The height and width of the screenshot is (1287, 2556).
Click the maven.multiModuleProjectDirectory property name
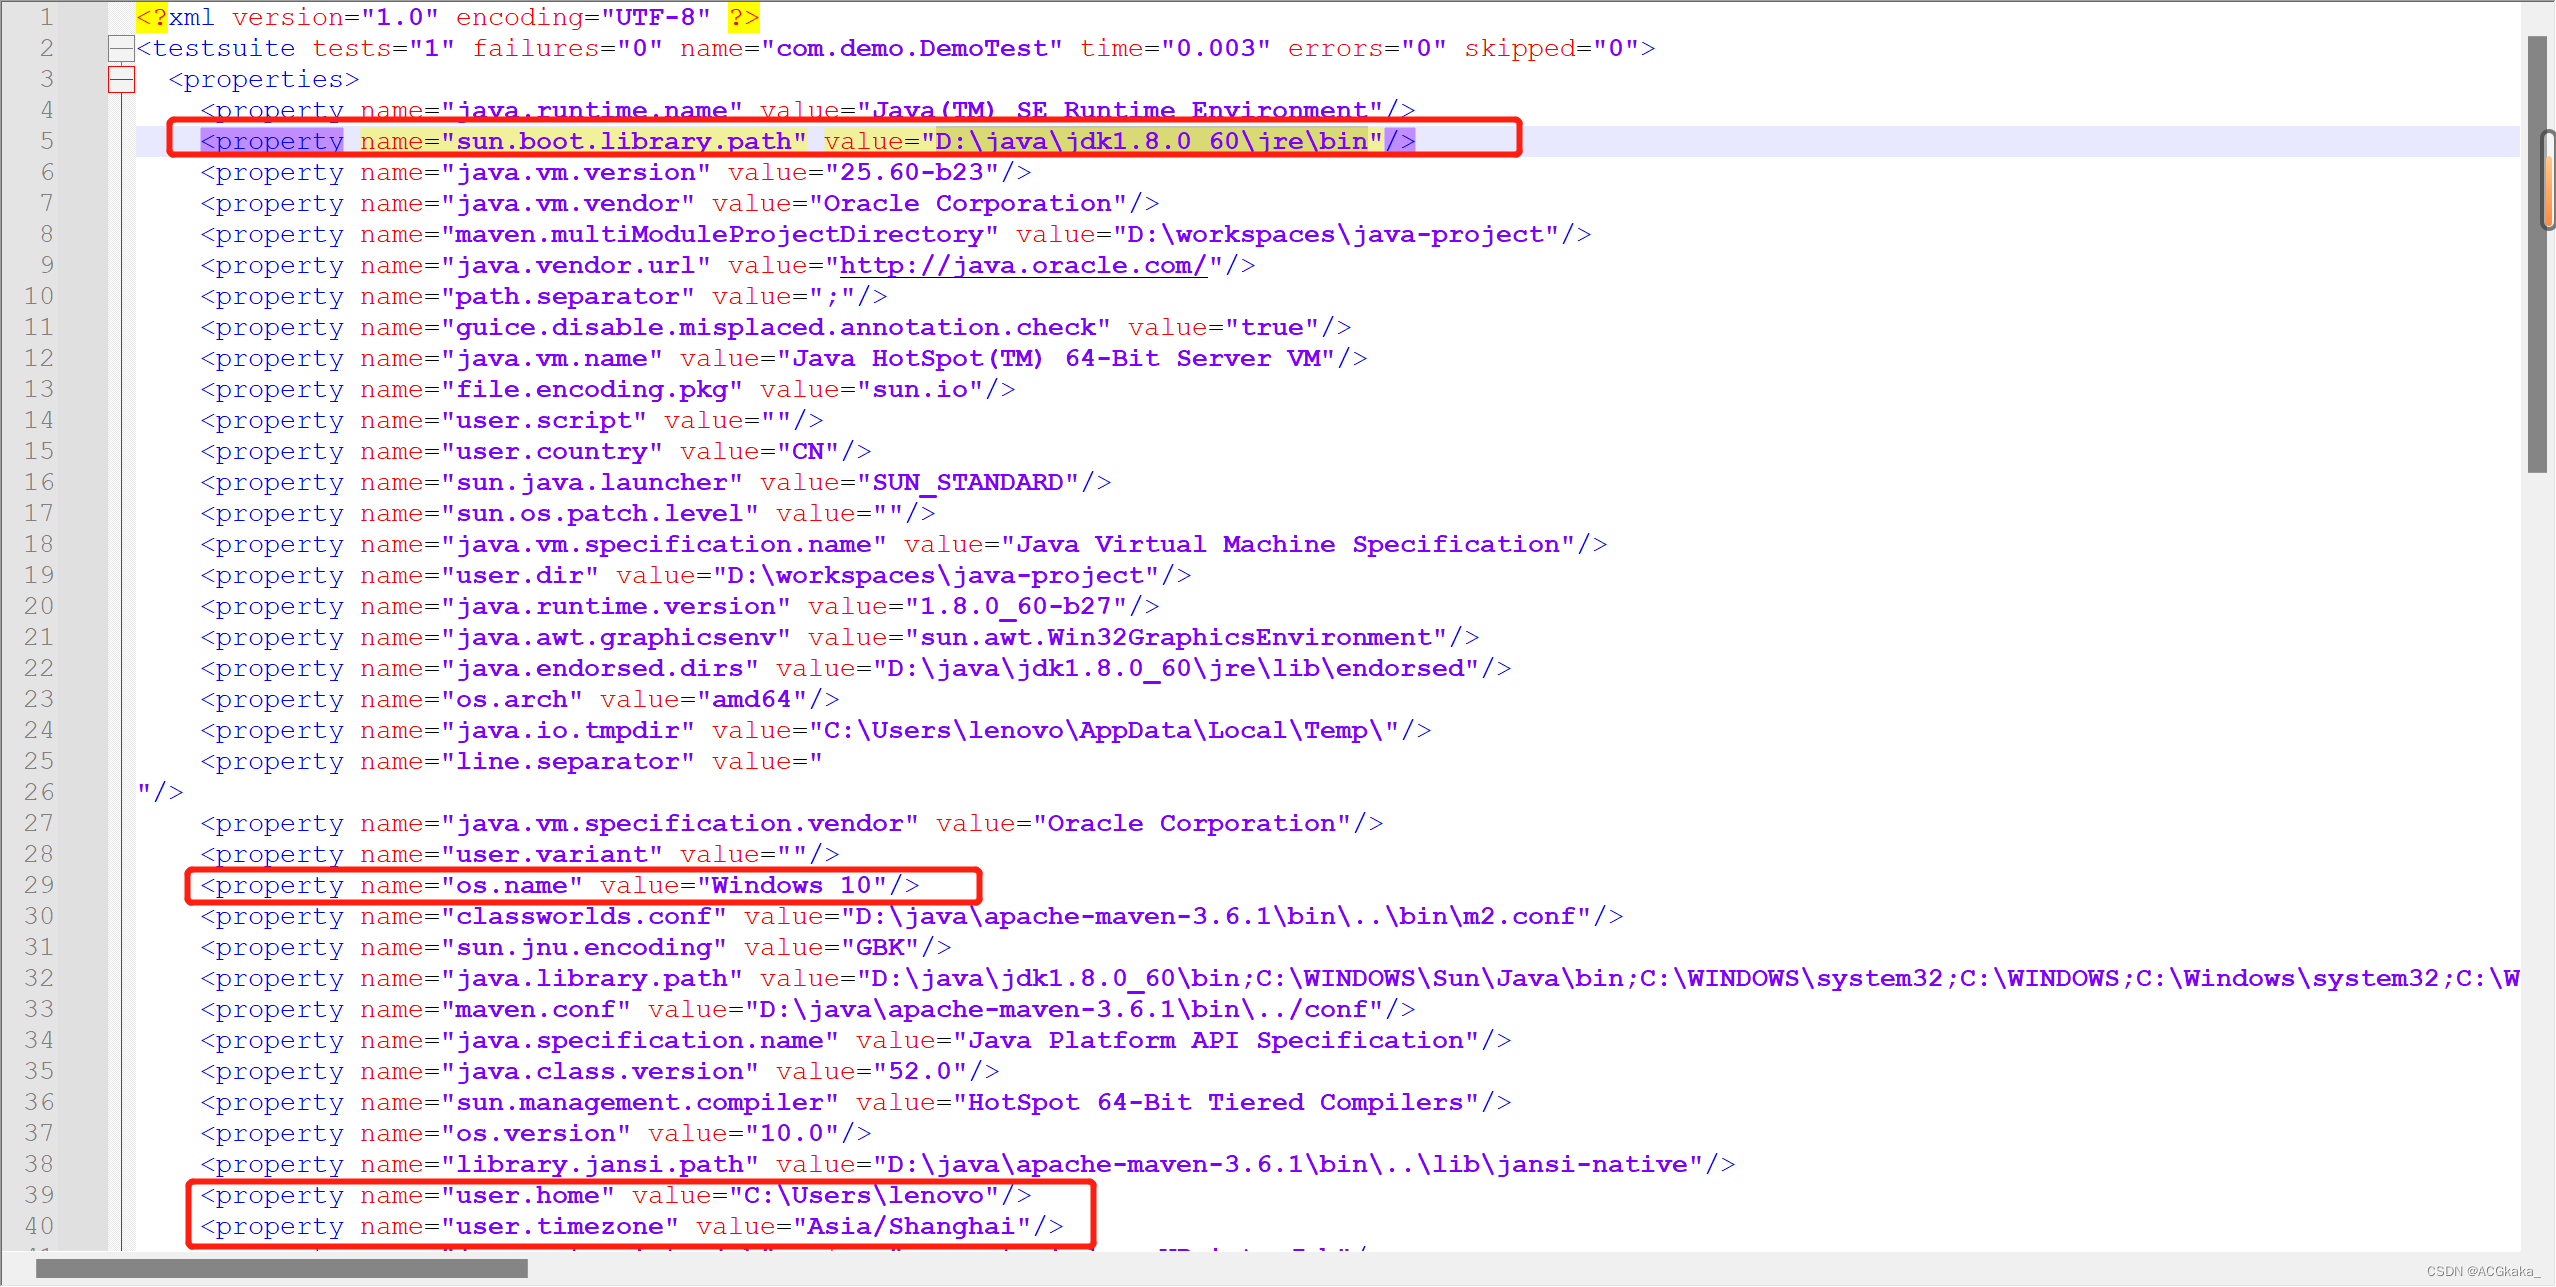coord(720,234)
